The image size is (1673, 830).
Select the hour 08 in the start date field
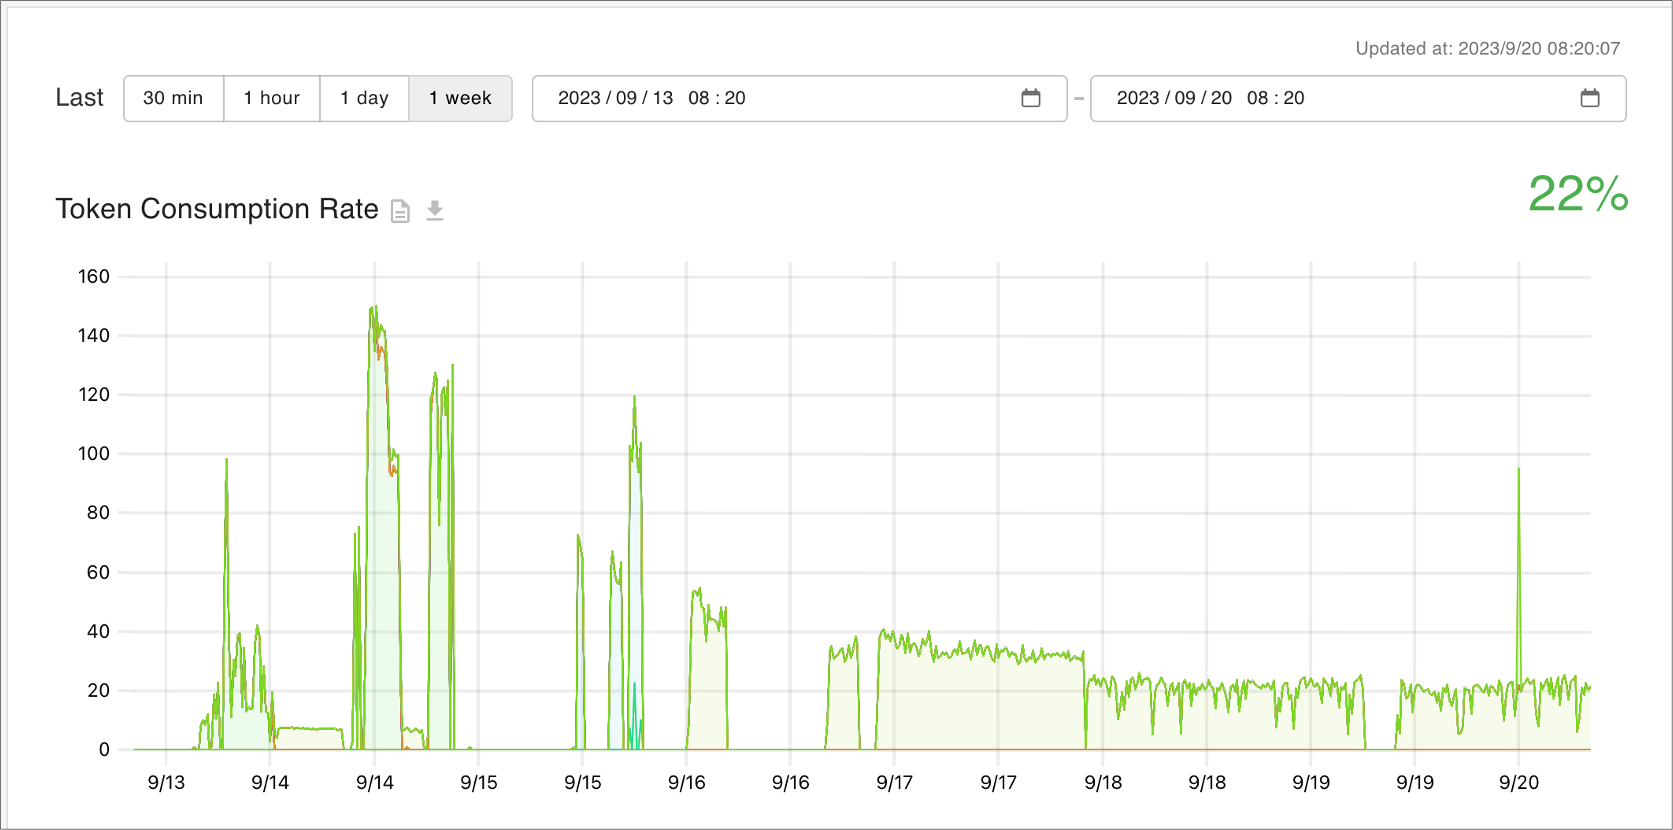click(698, 98)
